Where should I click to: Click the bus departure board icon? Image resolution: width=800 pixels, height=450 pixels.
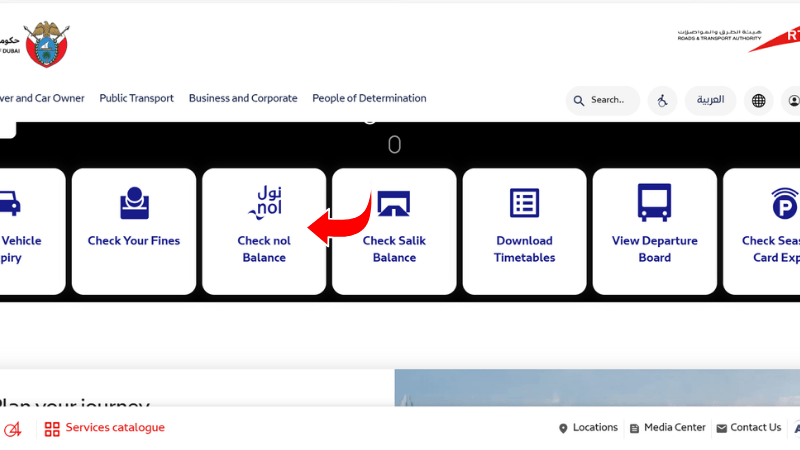pyautogui.click(x=655, y=203)
